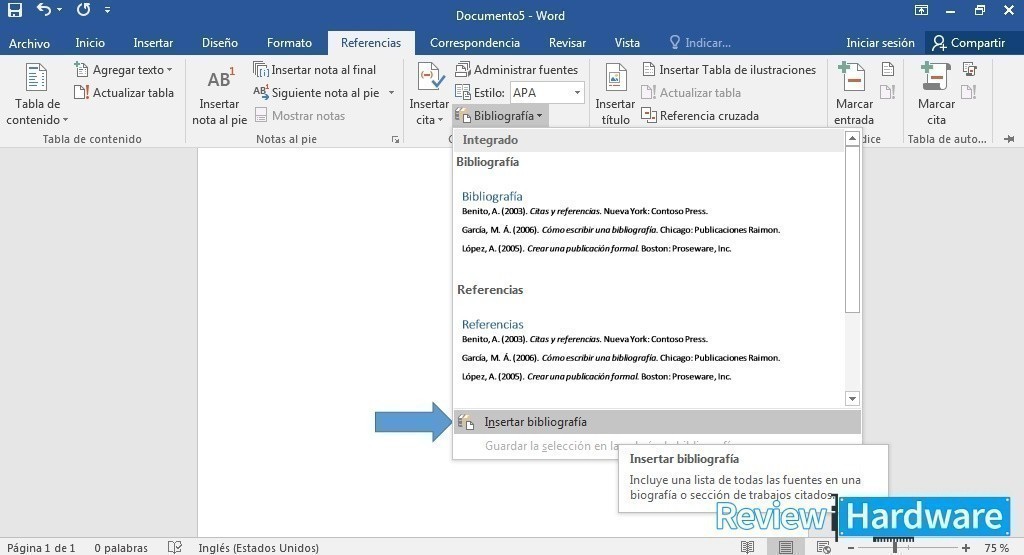This screenshot has height=555, width=1024.
Task: Toggle the Bibliografía dropdown button
Action: pyautogui.click(x=501, y=116)
